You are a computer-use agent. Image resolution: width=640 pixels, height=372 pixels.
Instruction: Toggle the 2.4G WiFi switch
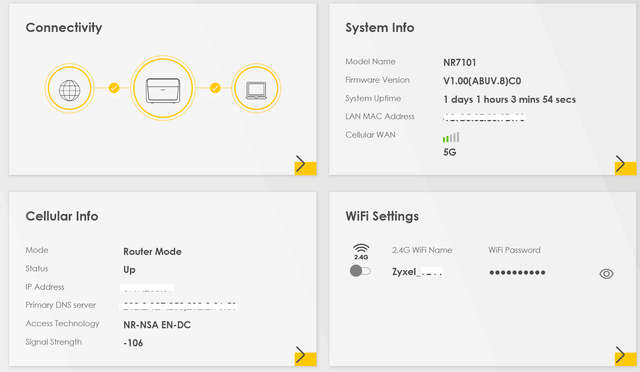360,271
